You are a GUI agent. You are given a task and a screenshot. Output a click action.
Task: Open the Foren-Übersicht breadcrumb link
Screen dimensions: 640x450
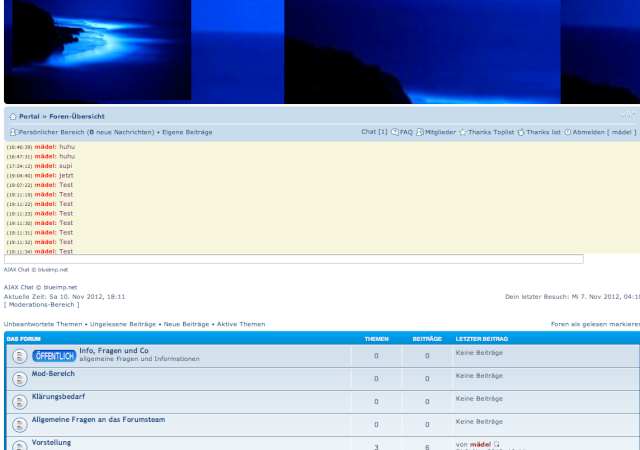[x=77, y=116]
